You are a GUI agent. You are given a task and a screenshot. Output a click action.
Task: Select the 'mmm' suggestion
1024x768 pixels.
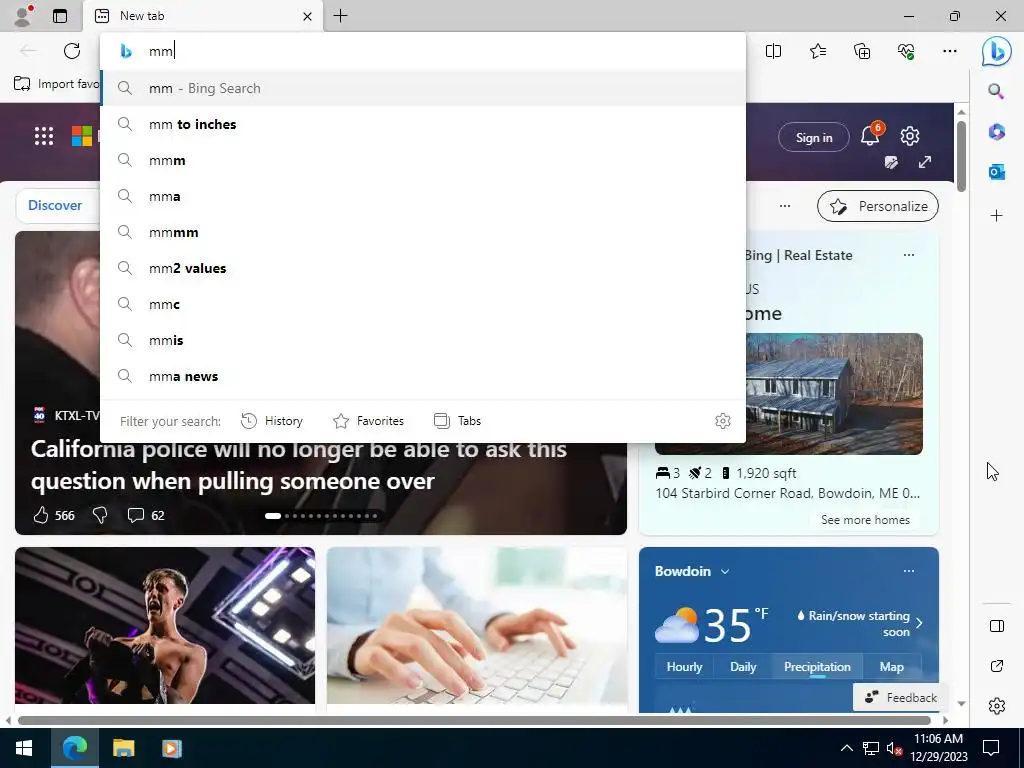423,160
